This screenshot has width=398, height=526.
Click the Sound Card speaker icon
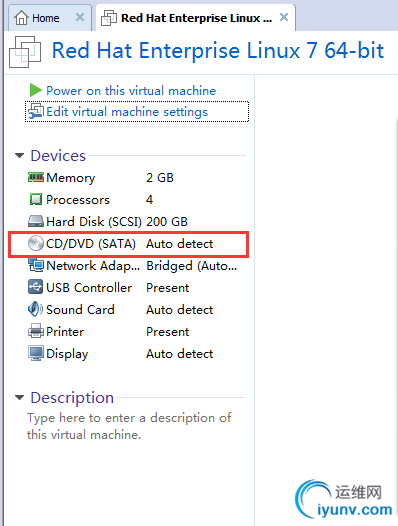pos(35,309)
